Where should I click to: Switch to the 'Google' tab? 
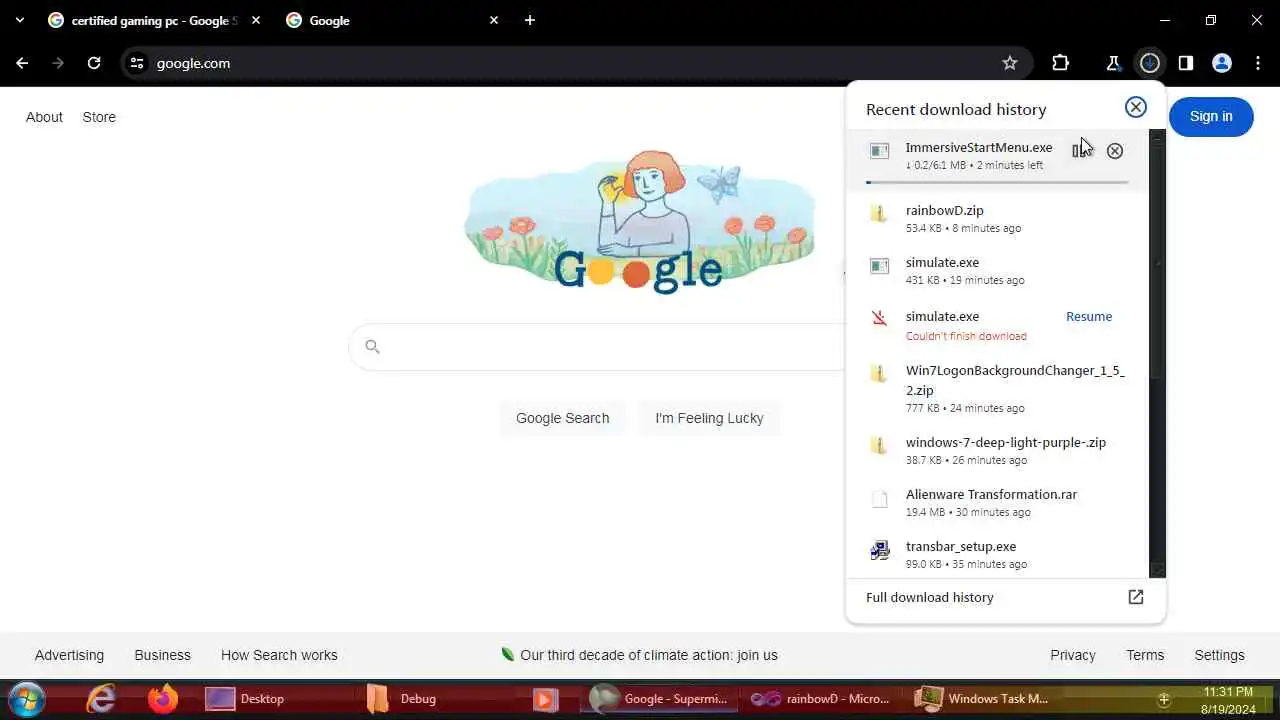click(390, 20)
